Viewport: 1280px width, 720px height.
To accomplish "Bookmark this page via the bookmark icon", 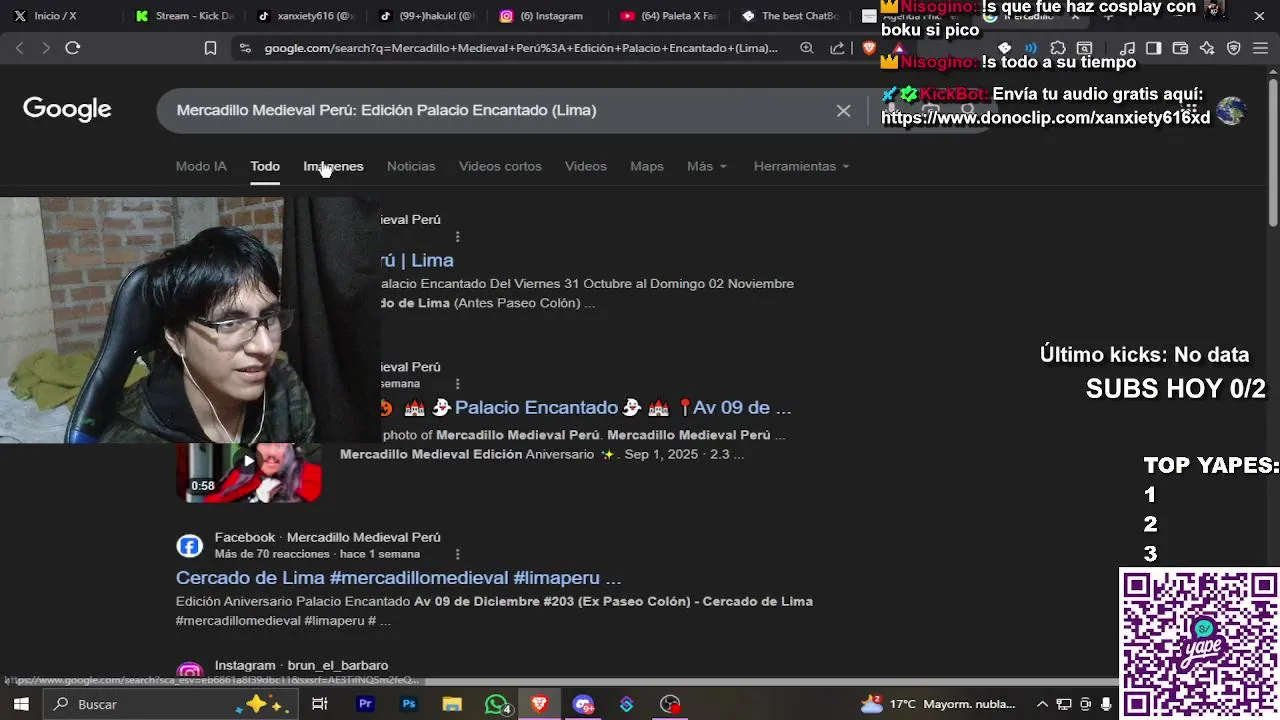I will (x=210, y=48).
